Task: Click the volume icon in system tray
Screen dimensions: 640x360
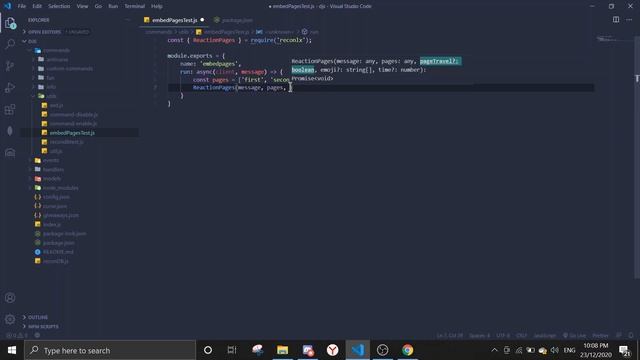Action: tap(554, 350)
